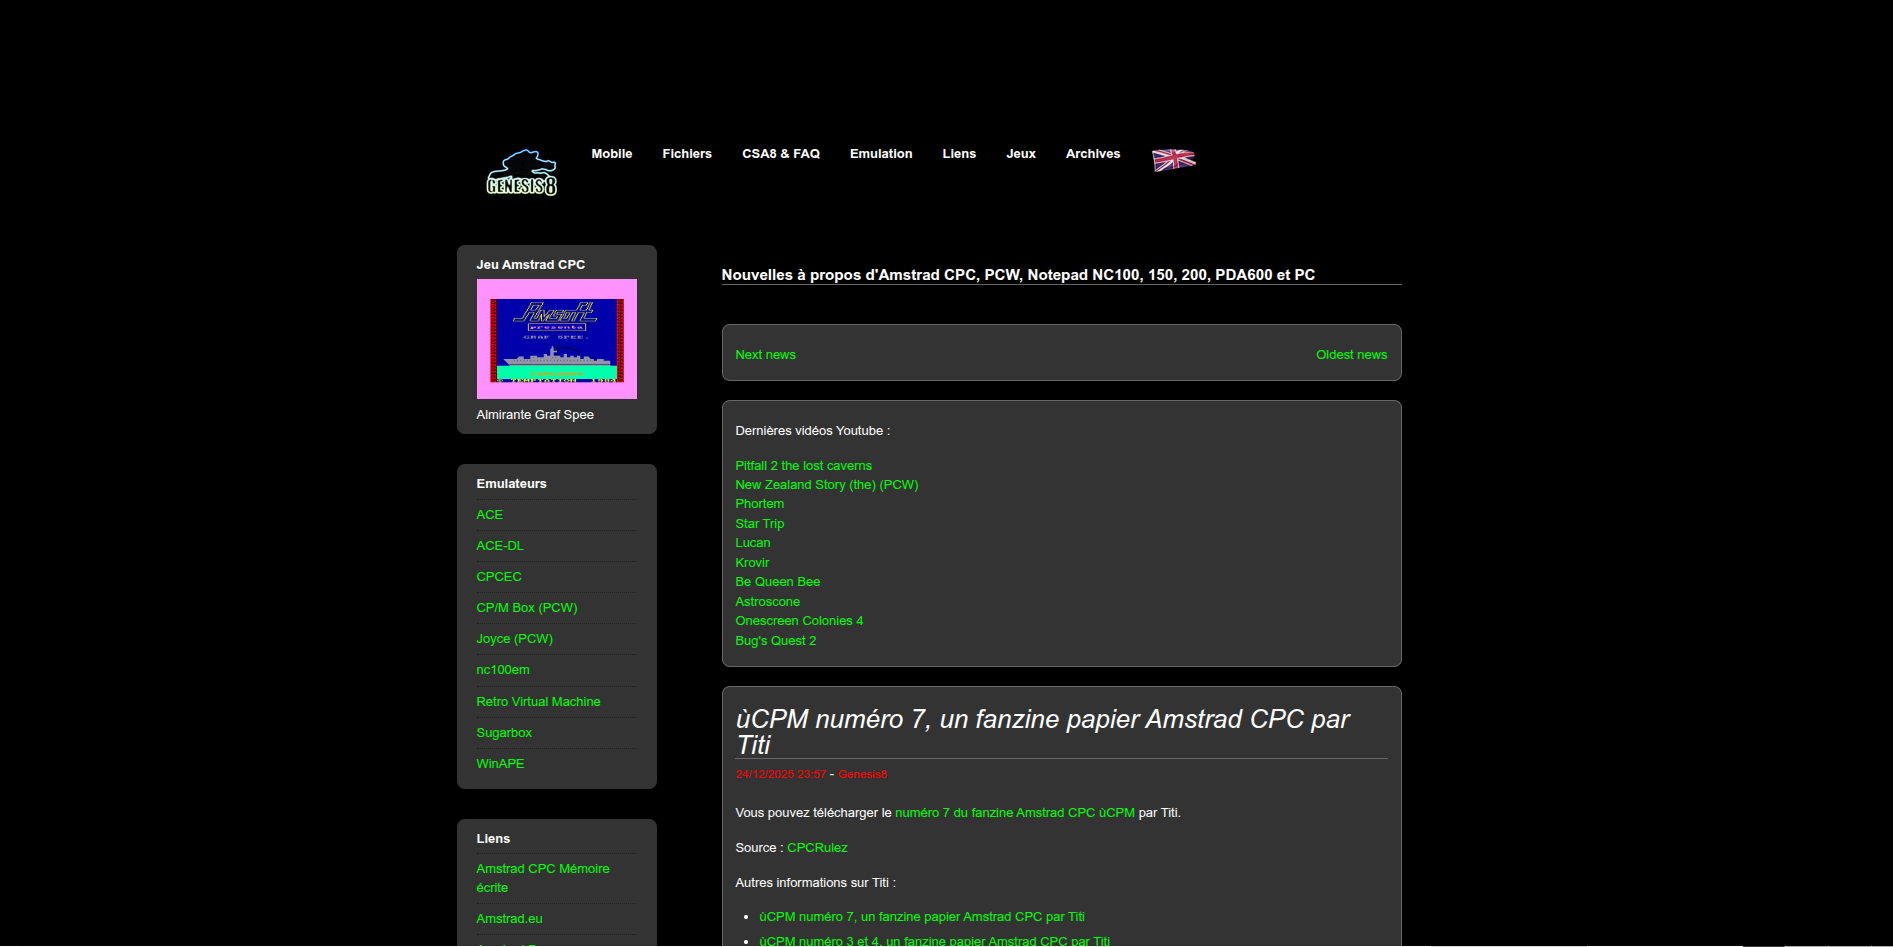Click the Next news link
This screenshot has width=1893, height=947.
(x=765, y=355)
